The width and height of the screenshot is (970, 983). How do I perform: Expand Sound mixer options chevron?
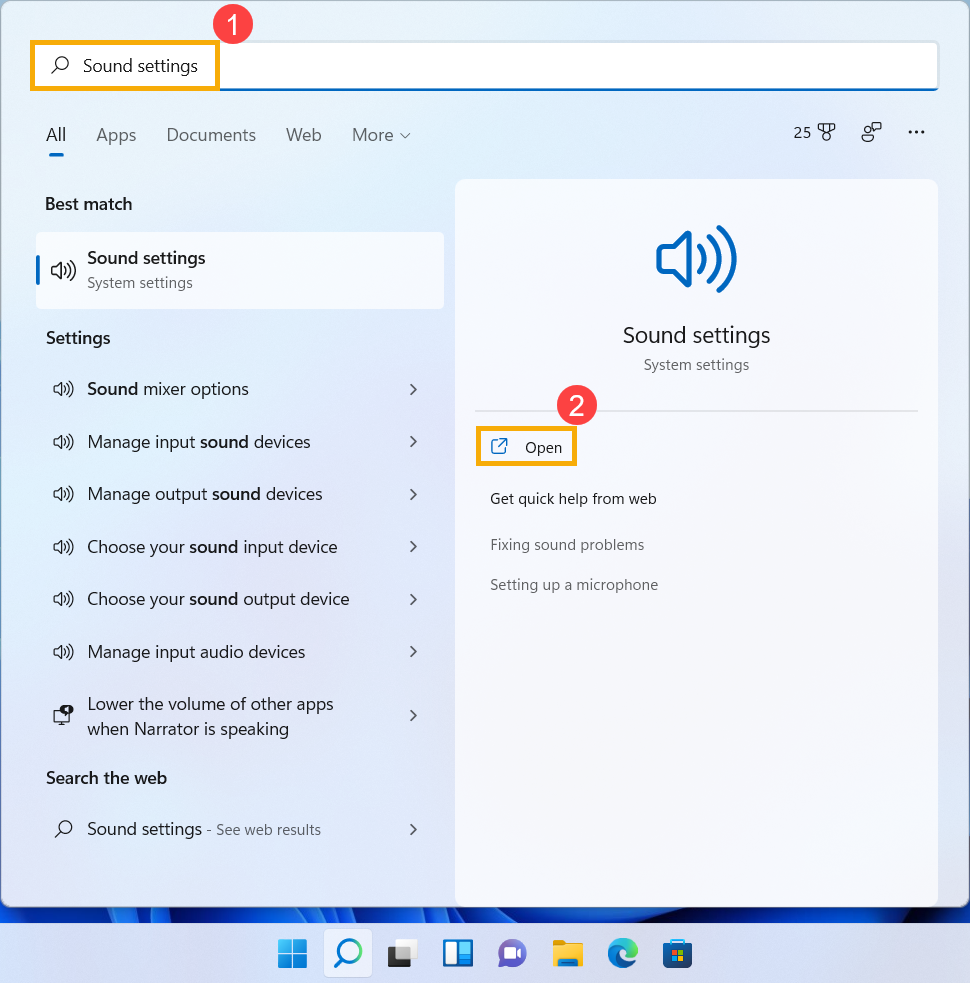[x=413, y=389]
